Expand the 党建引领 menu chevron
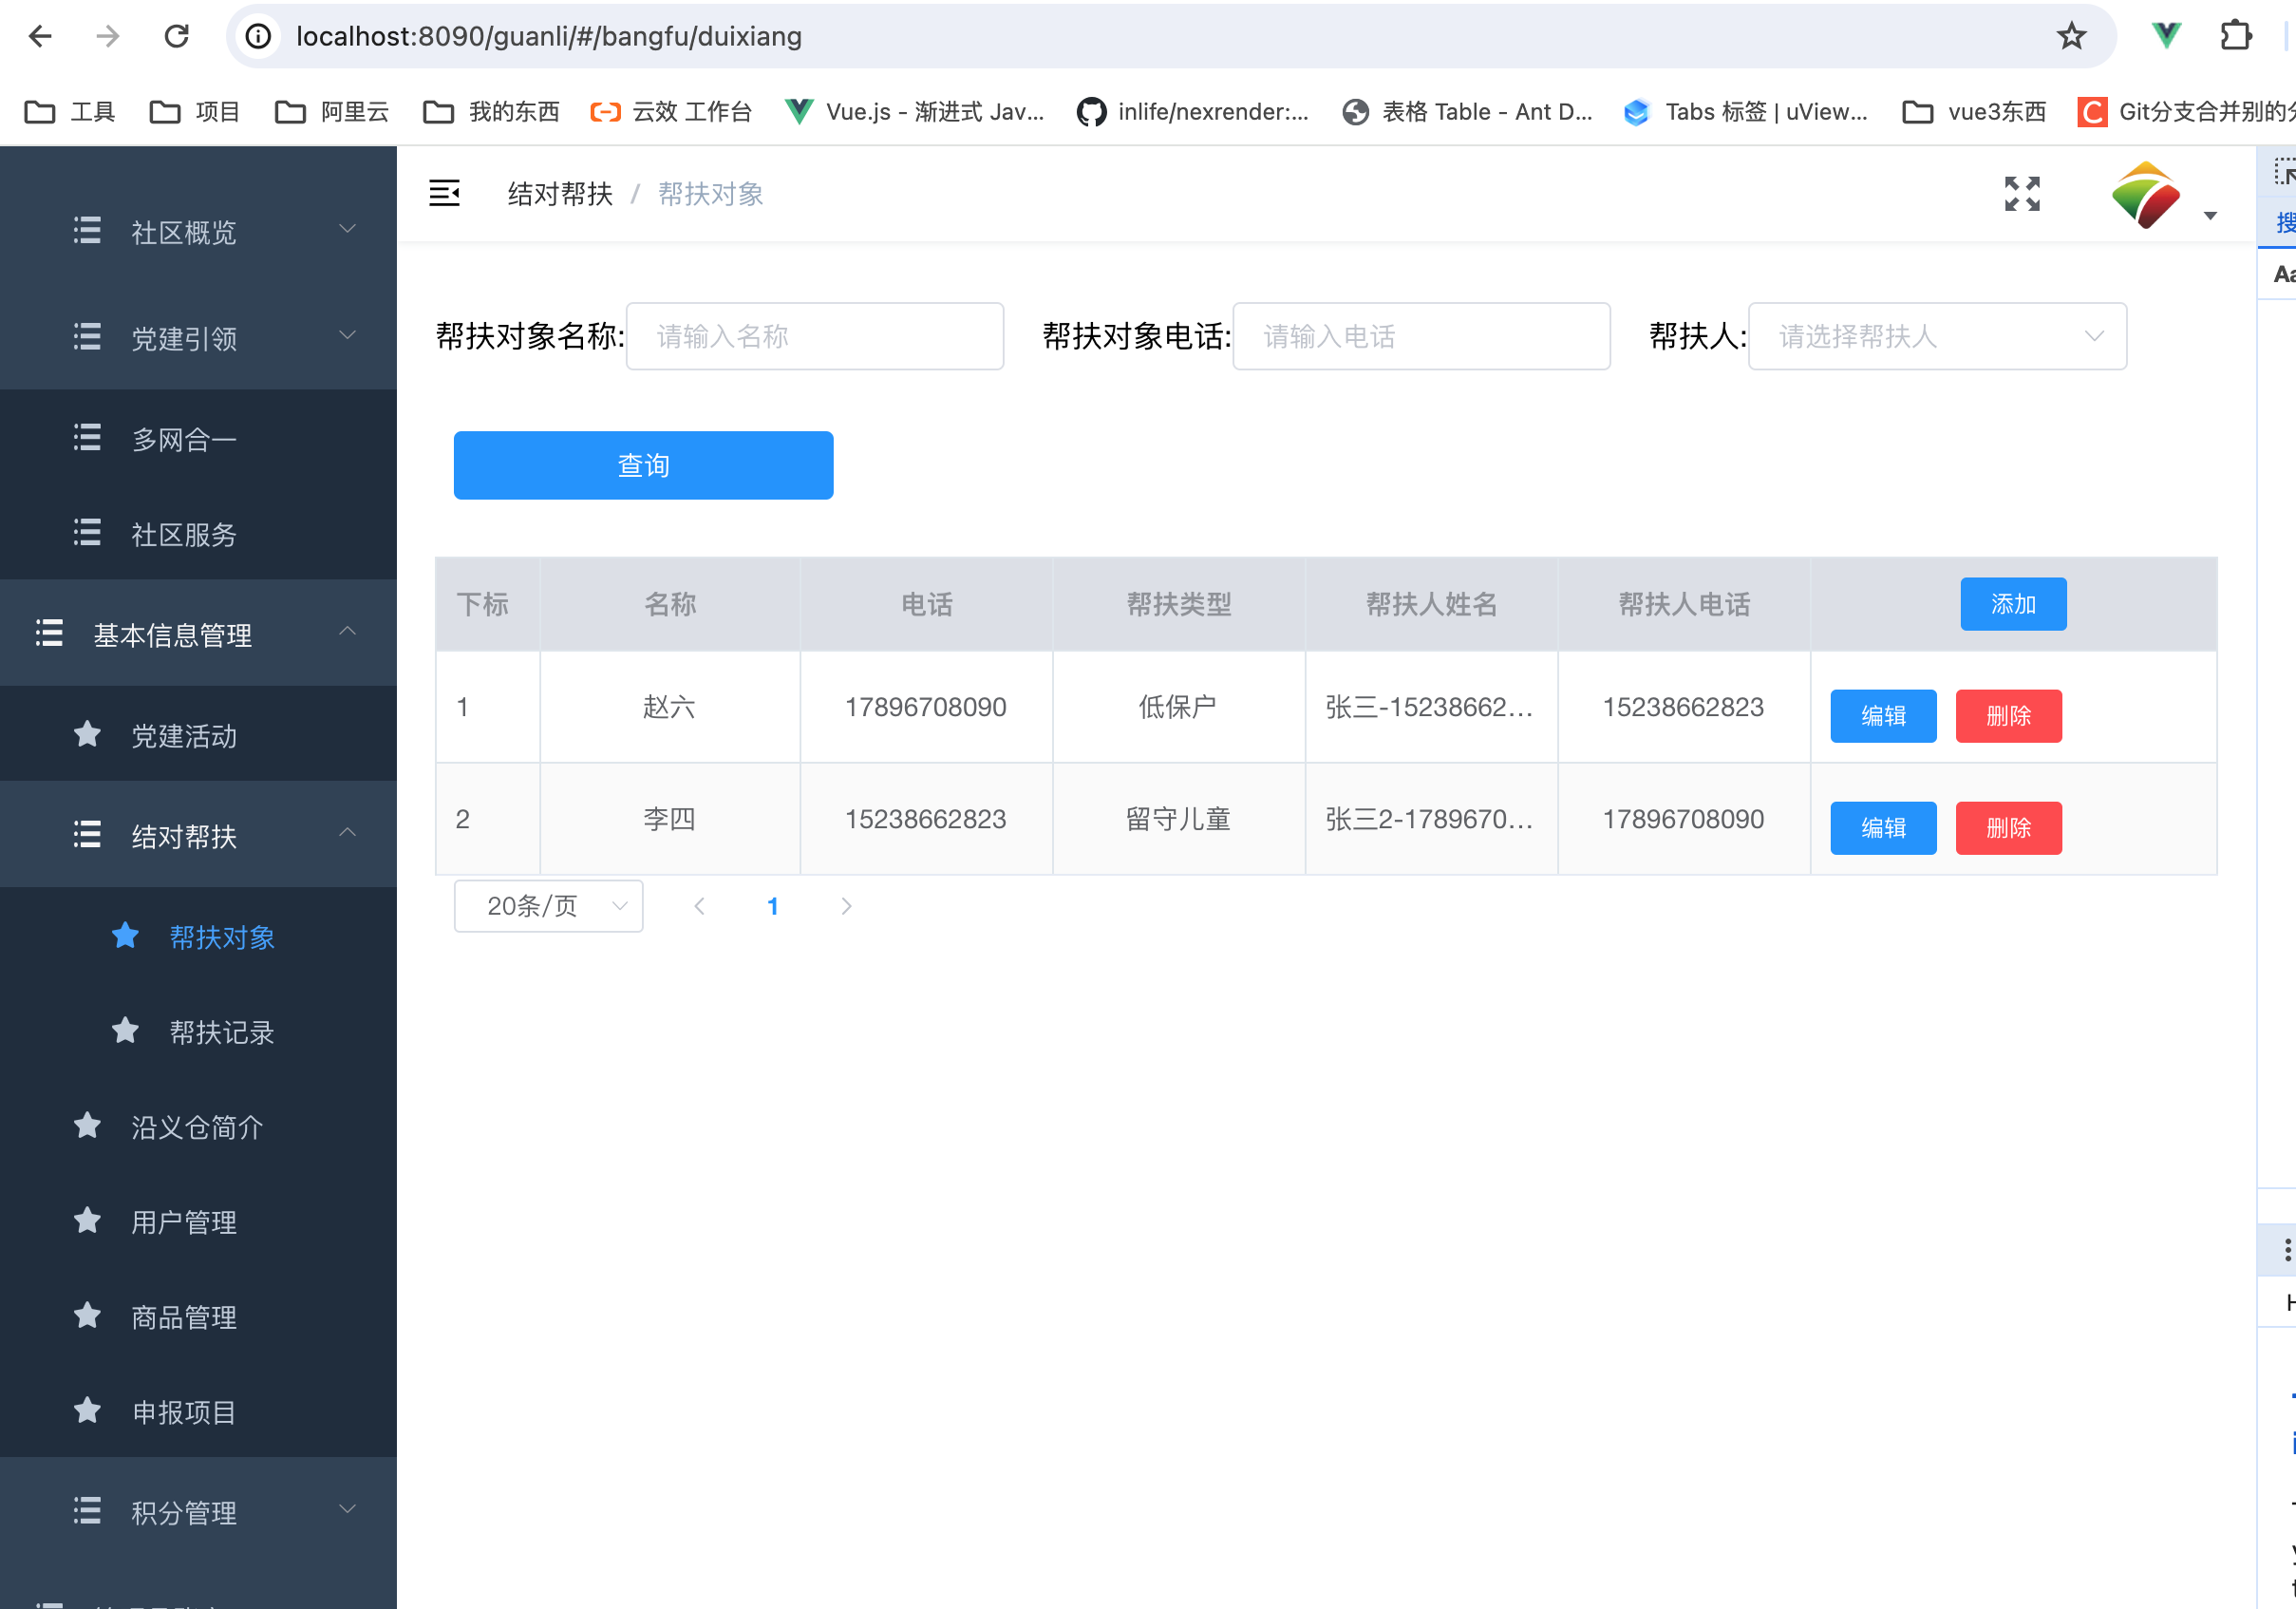The height and width of the screenshot is (1609, 2296). coord(347,335)
